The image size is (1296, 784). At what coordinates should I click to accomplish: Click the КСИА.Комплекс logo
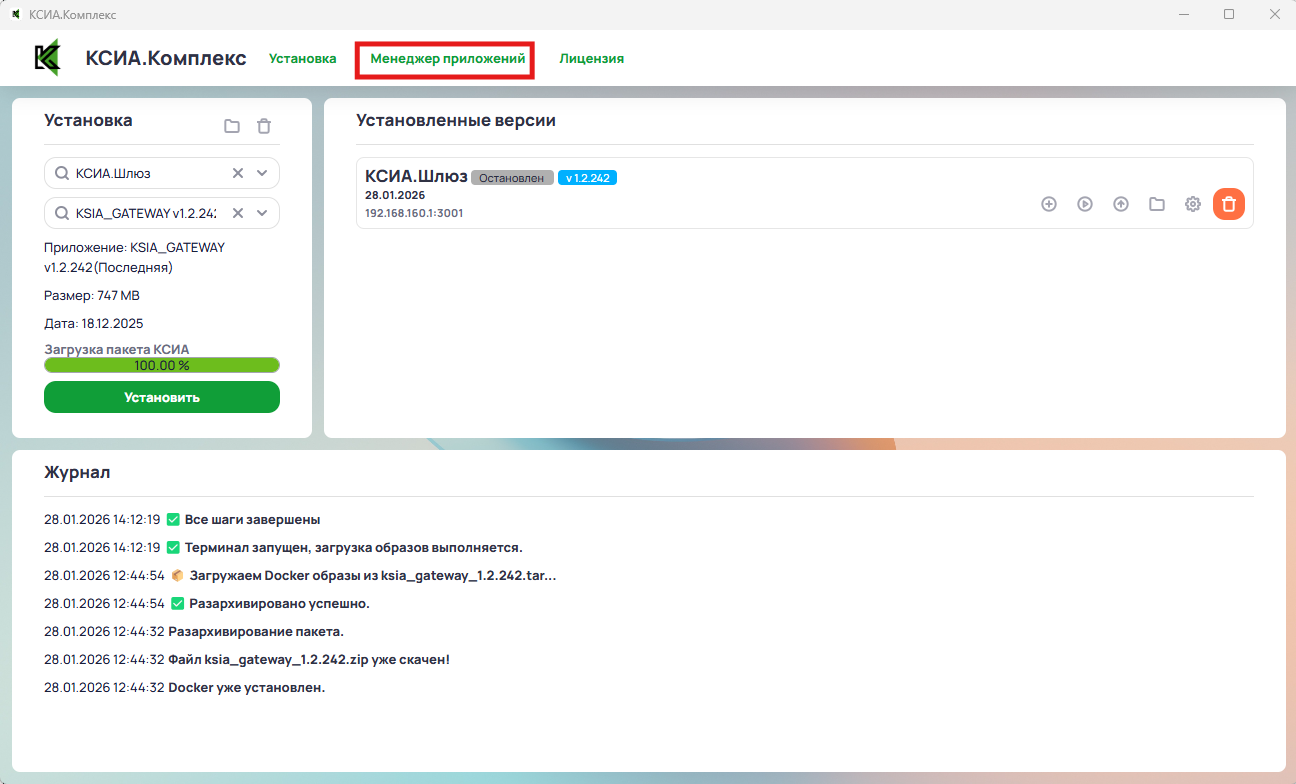click(x=47, y=58)
